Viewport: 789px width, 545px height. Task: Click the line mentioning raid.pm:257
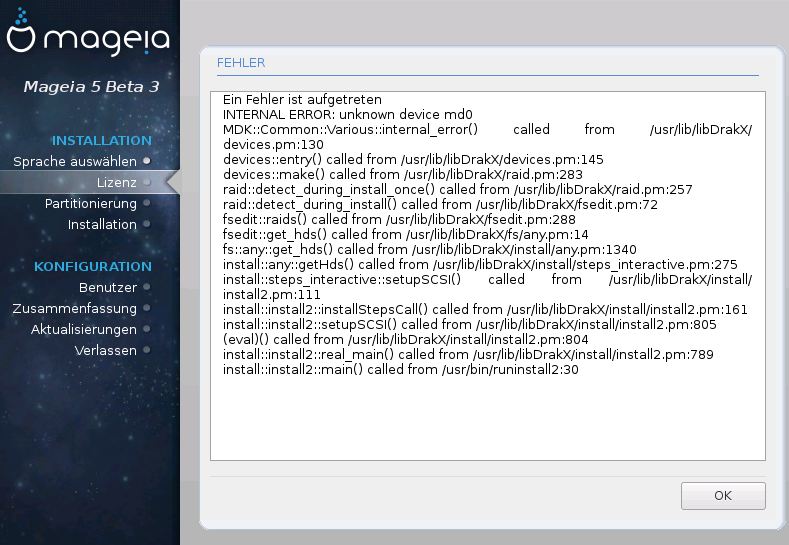(x=457, y=190)
